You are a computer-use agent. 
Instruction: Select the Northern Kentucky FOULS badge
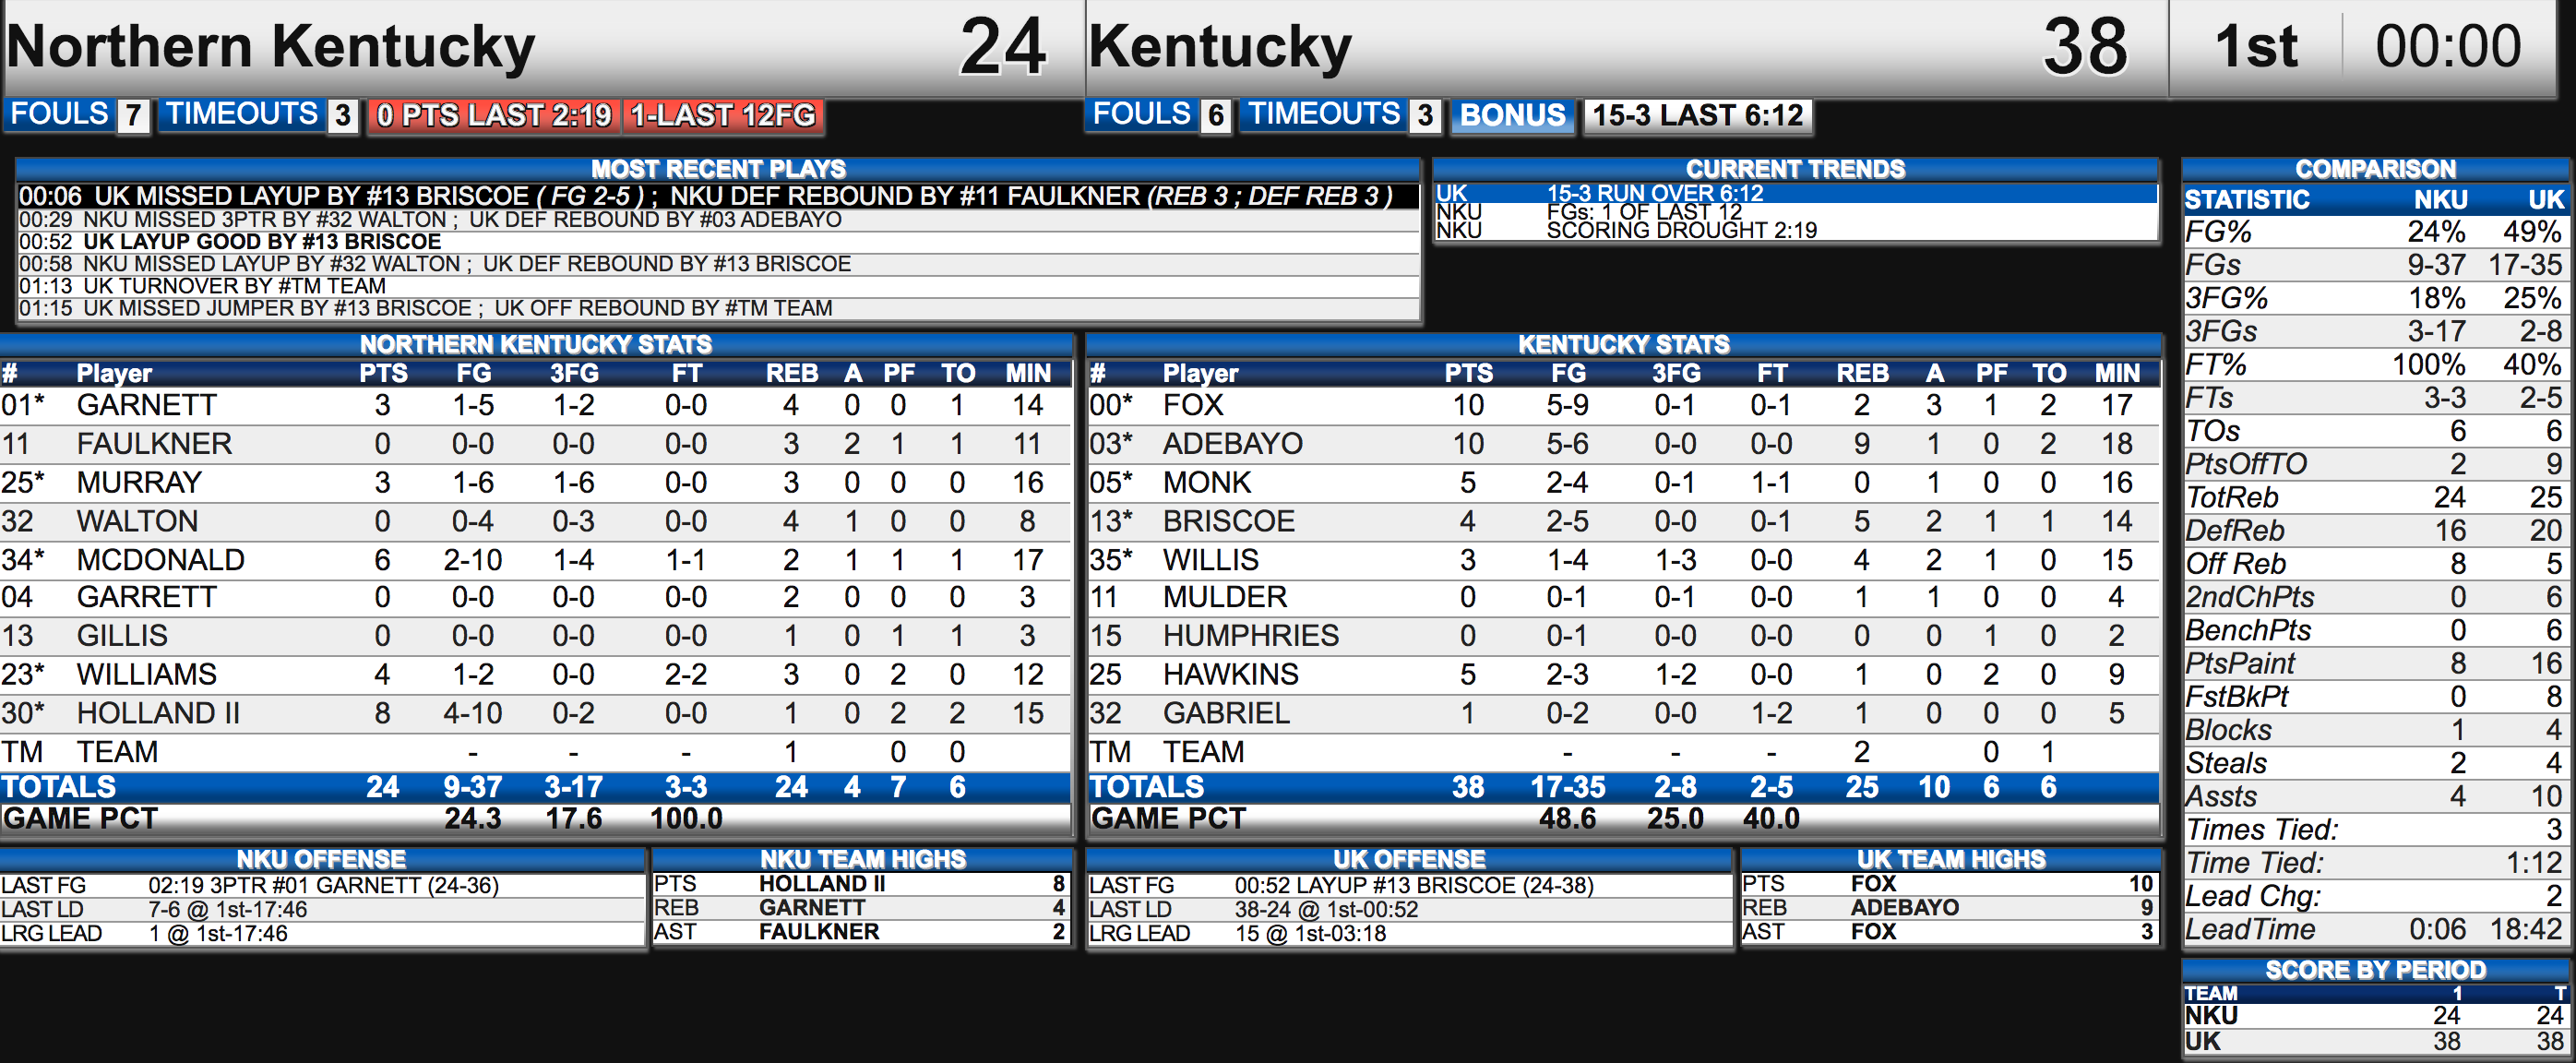tap(78, 115)
